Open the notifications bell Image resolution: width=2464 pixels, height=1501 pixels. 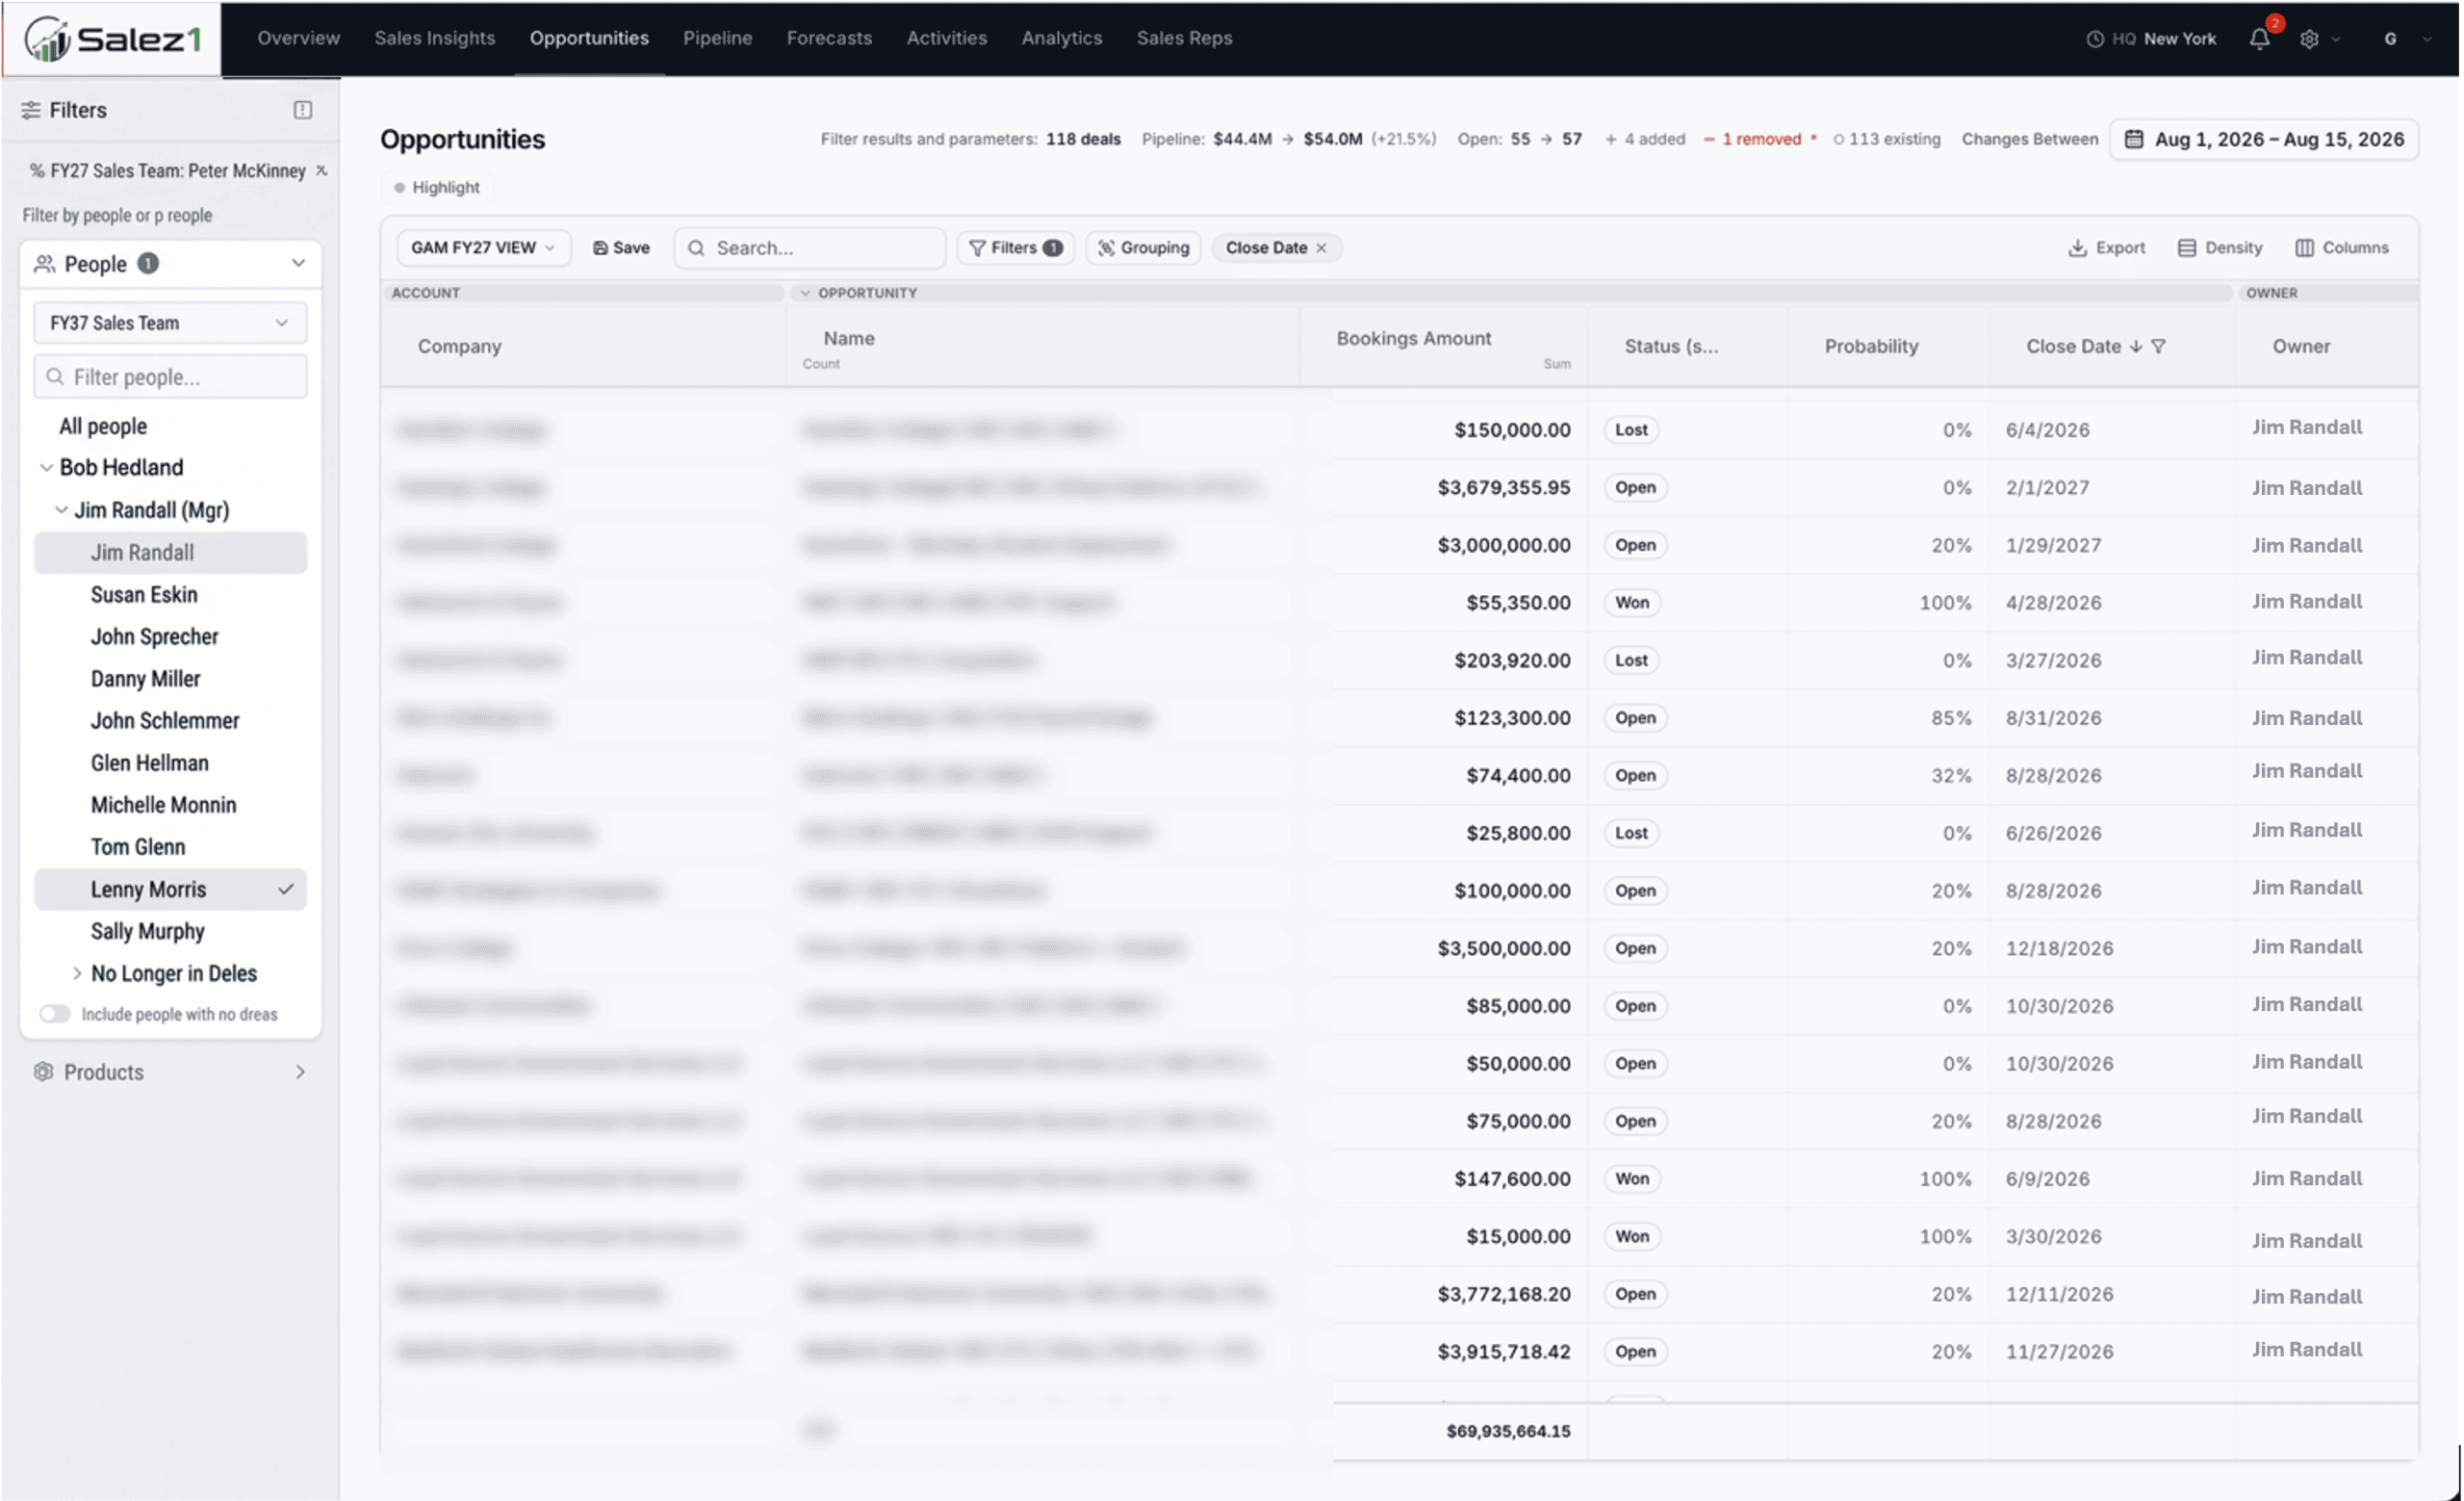click(x=2259, y=39)
